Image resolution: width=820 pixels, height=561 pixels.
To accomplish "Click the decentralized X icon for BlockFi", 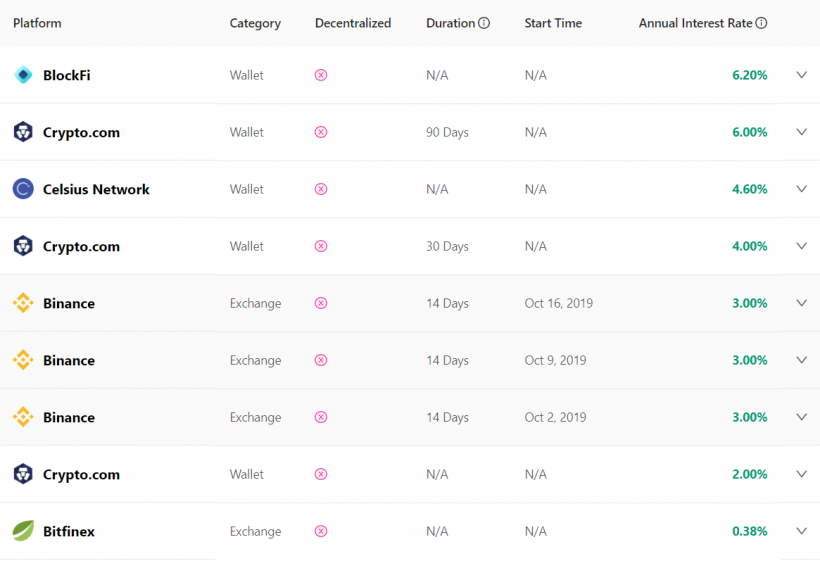I will (x=321, y=75).
